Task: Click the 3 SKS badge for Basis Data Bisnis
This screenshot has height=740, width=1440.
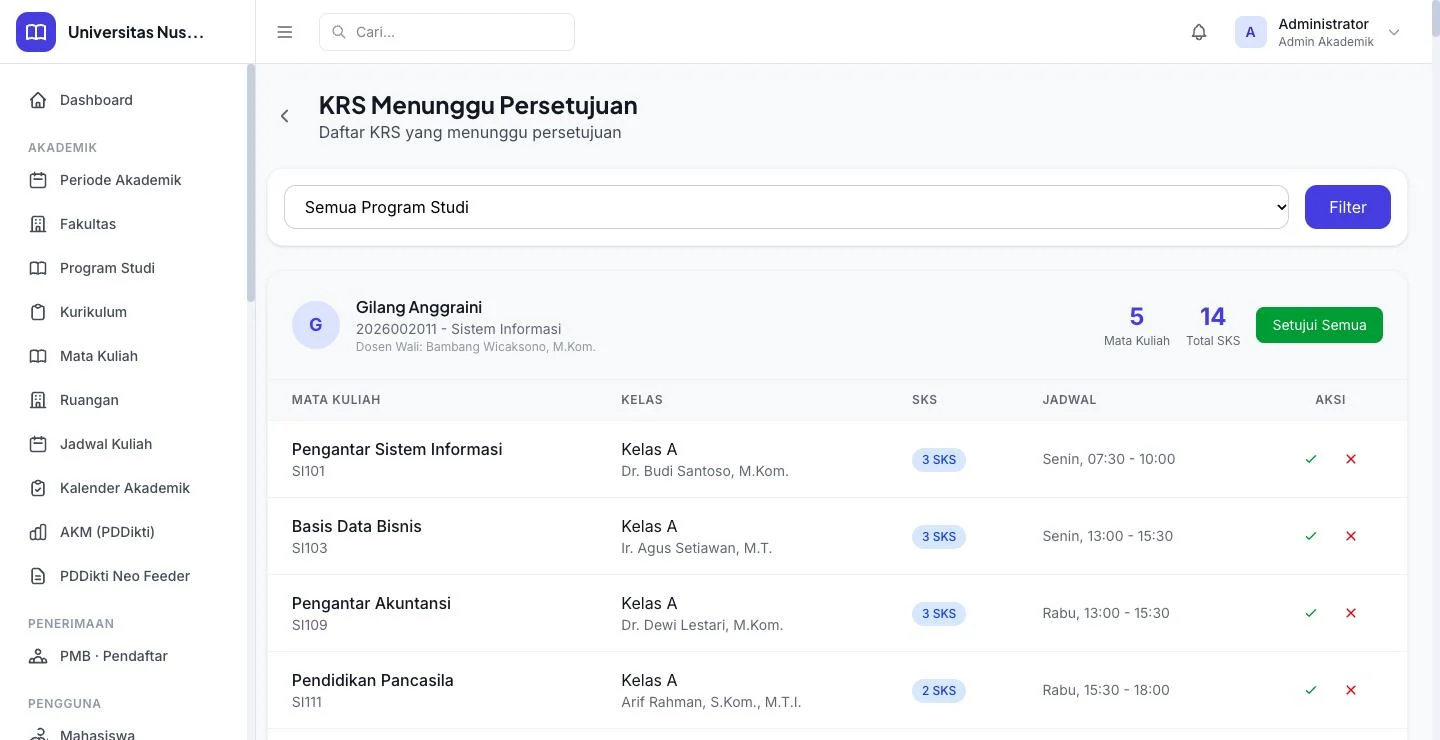Action: (x=939, y=537)
